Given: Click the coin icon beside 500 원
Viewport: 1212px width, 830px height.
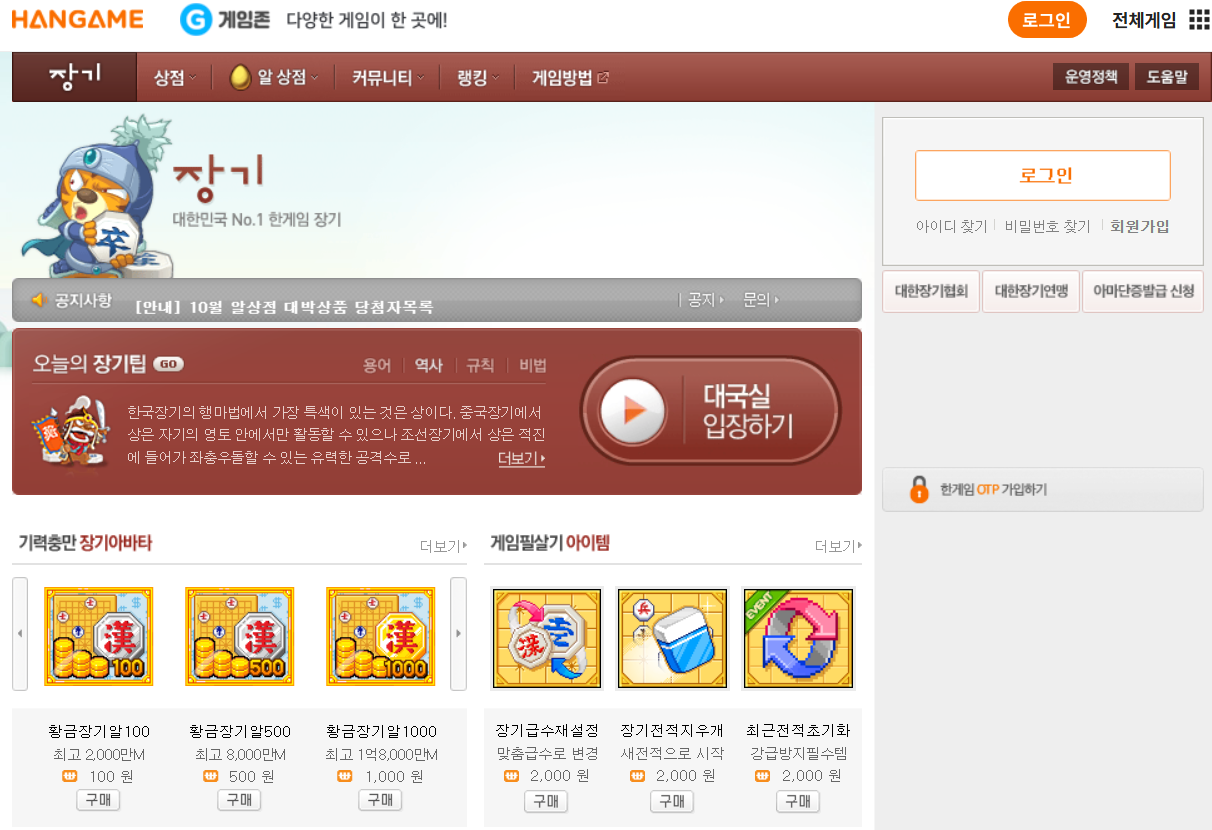Looking at the screenshot, I should click(x=210, y=776).
